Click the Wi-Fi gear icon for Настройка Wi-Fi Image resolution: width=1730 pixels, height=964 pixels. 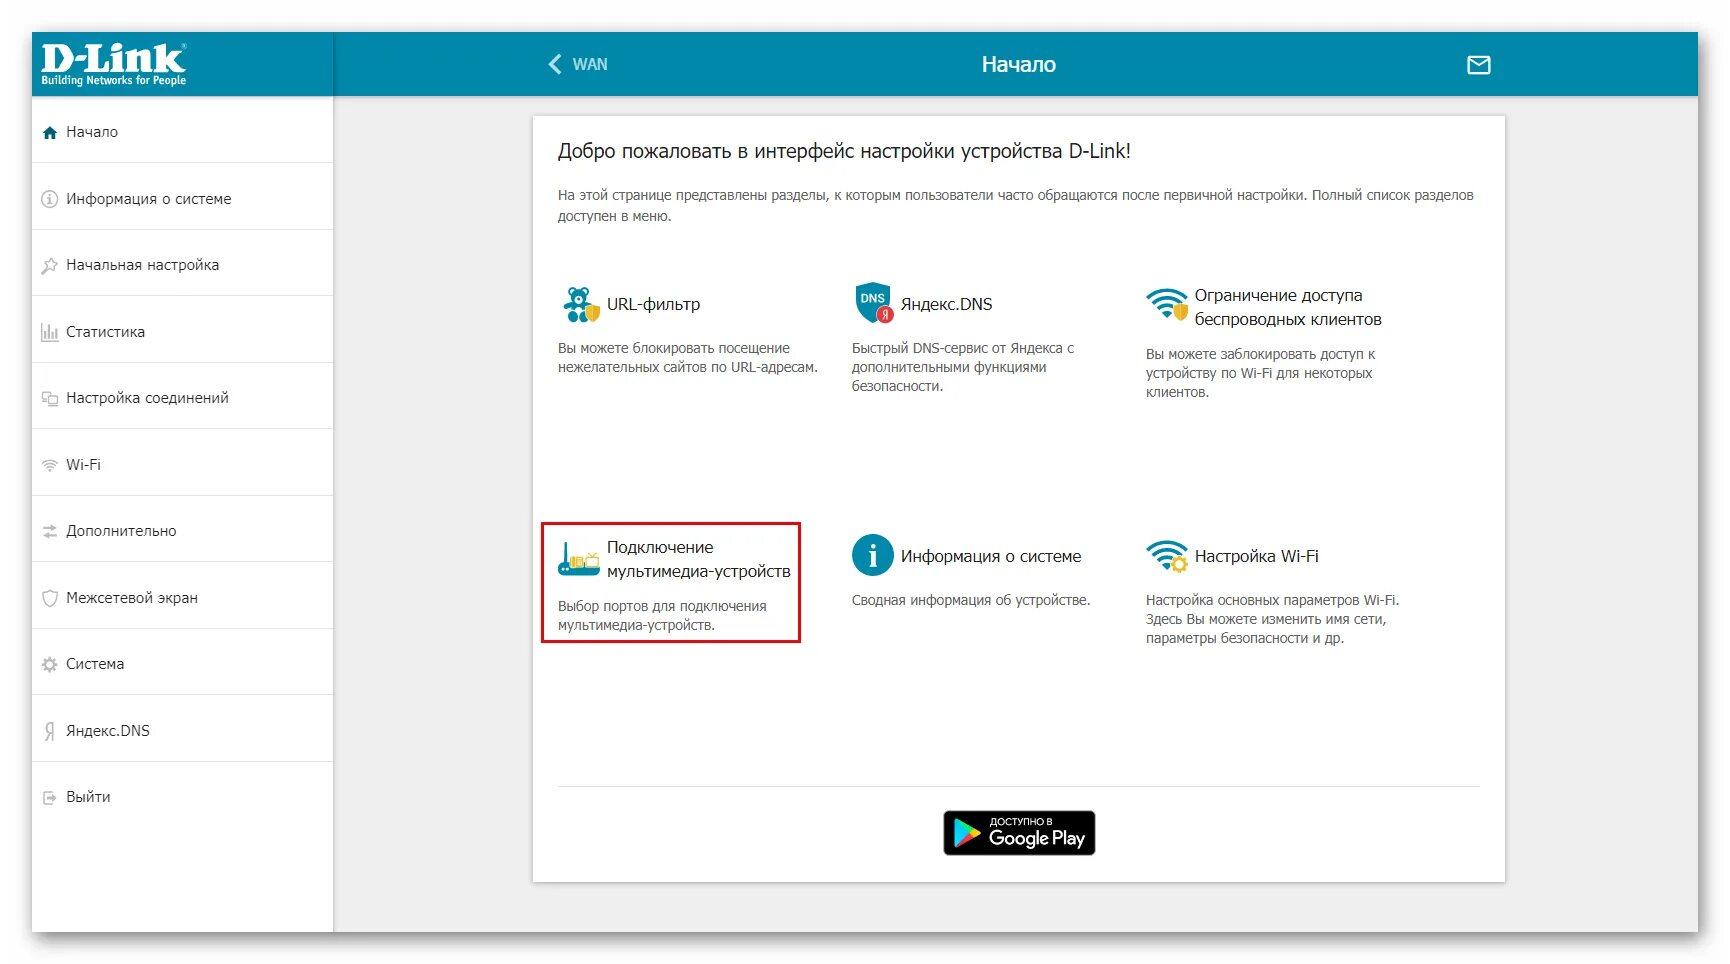(1167, 556)
